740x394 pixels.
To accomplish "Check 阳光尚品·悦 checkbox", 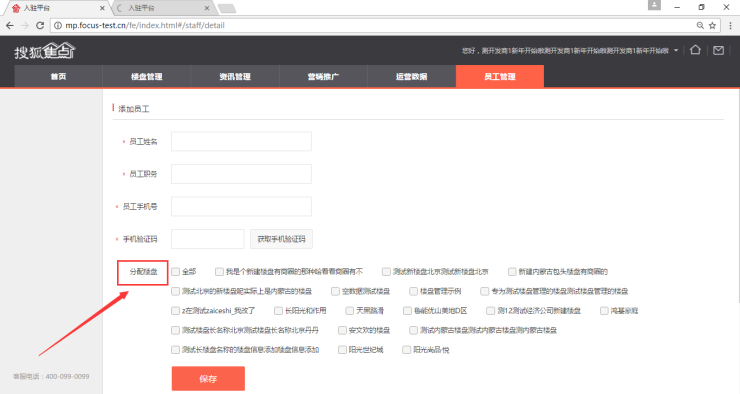I will coord(406,350).
